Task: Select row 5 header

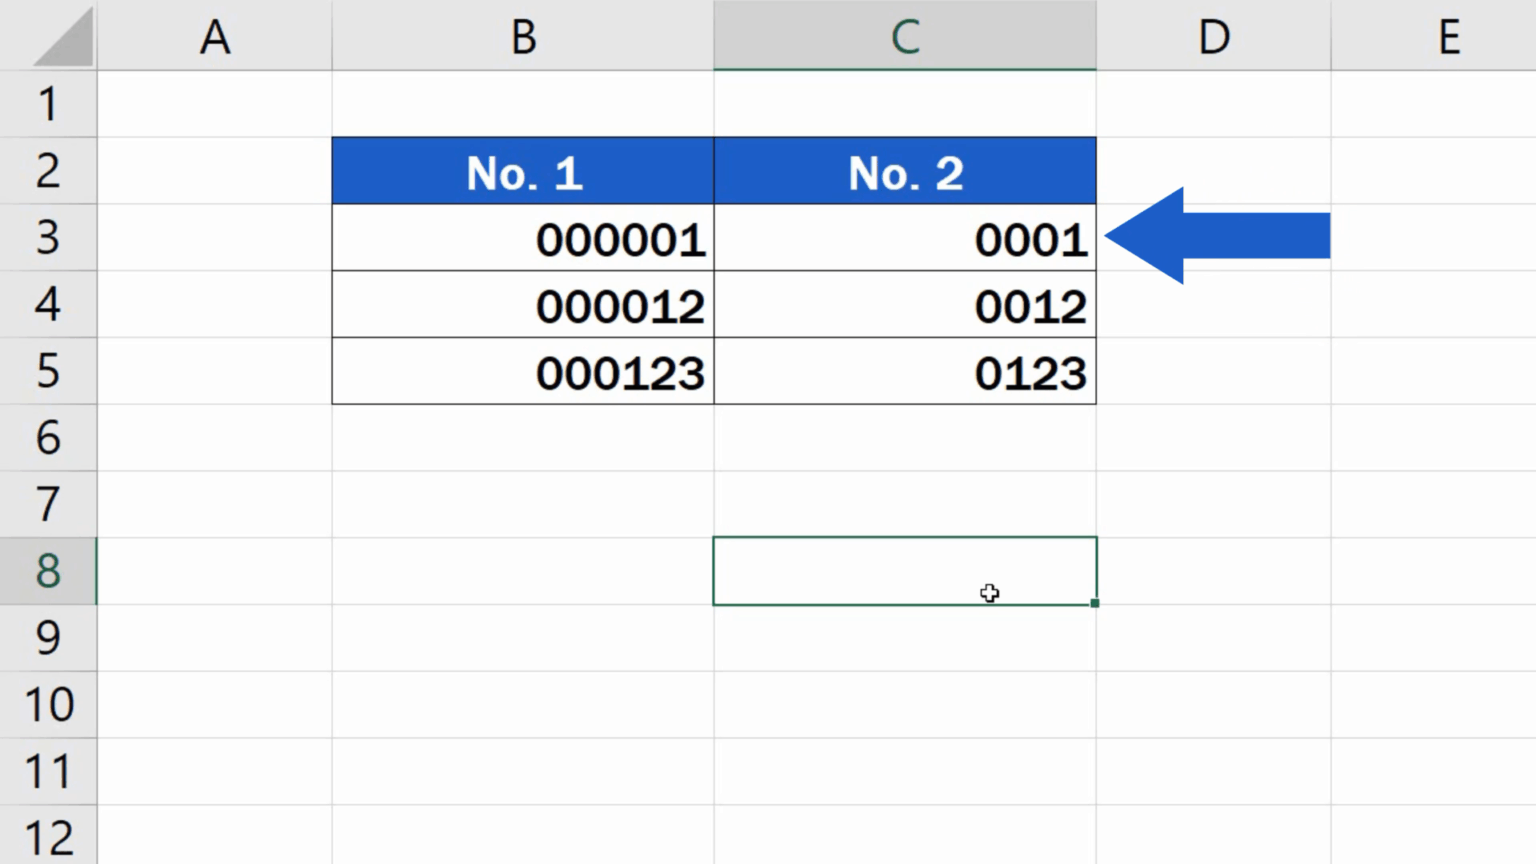Action: click(x=48, y=371)
